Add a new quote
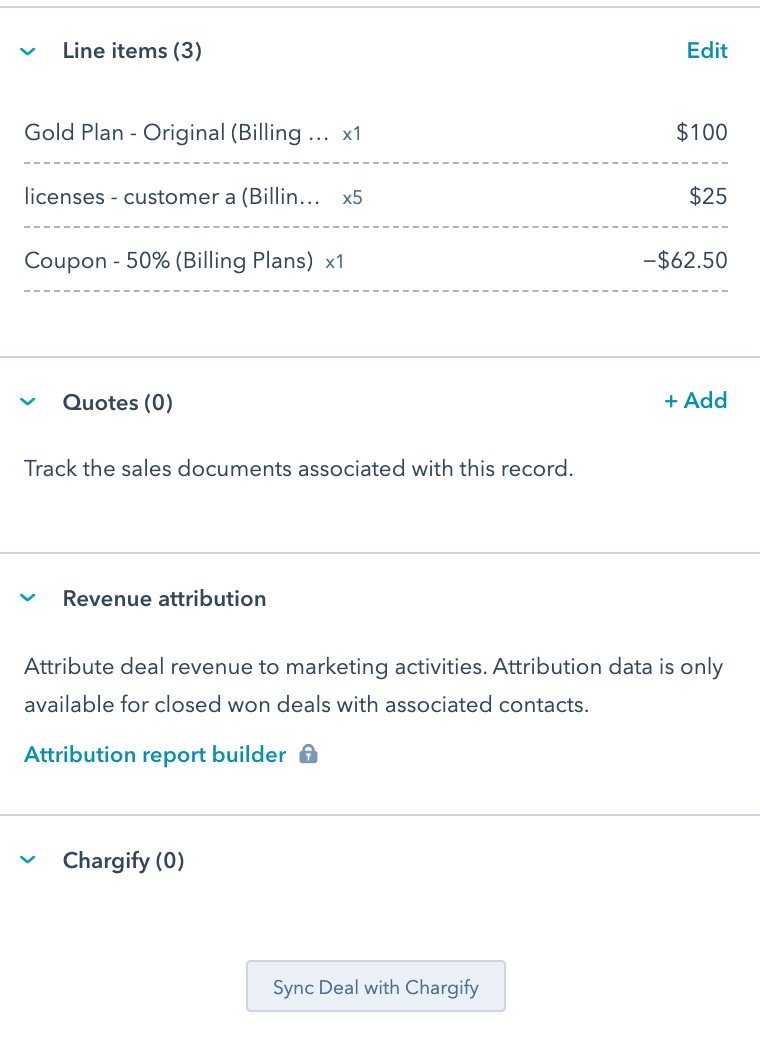Viewport: 760px width, 1048px height. click(x=696, y=401)
